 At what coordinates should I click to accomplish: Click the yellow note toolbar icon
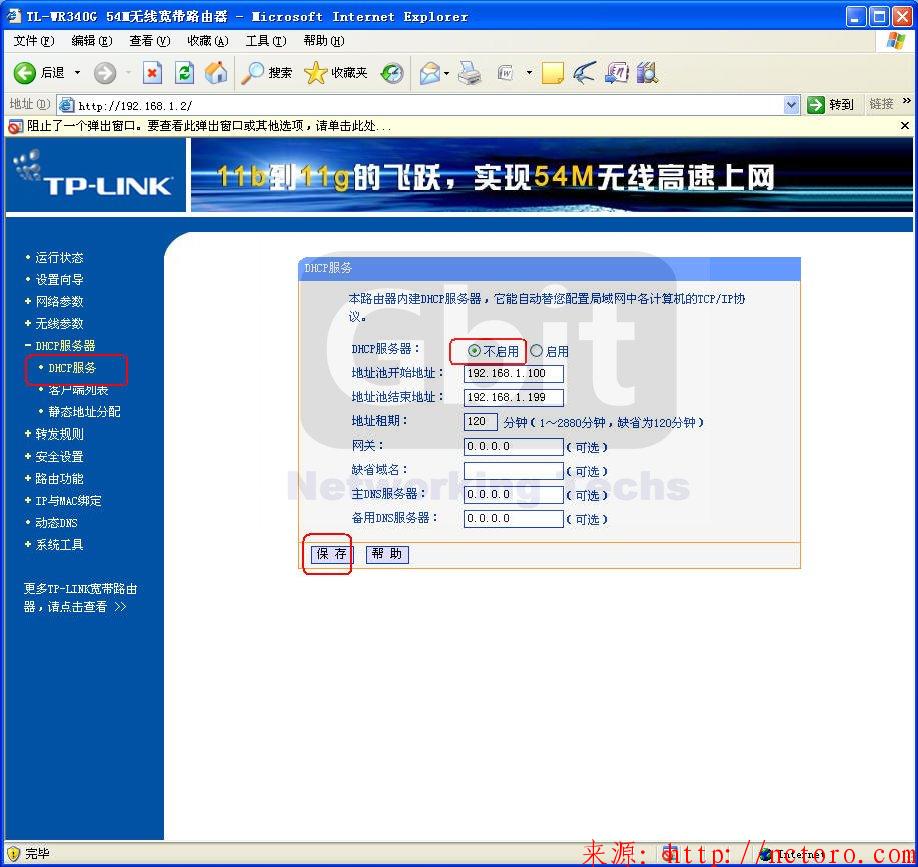pos(552,73)
